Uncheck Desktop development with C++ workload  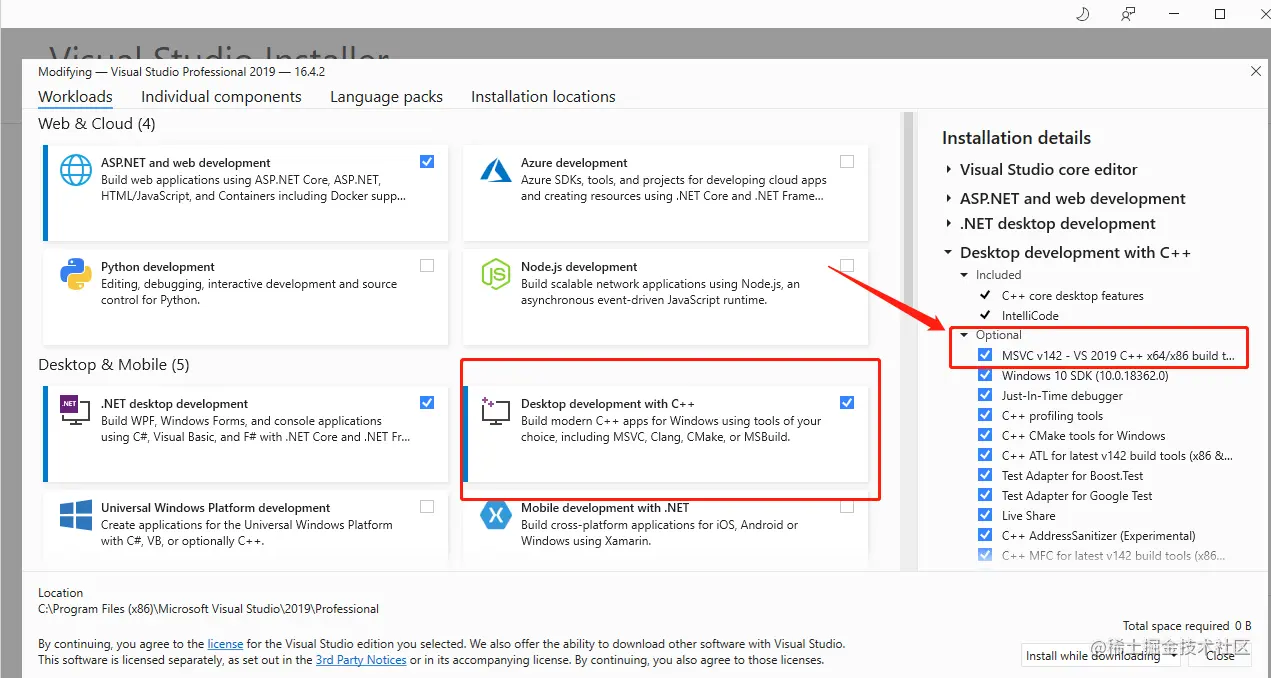click(847, 402)
